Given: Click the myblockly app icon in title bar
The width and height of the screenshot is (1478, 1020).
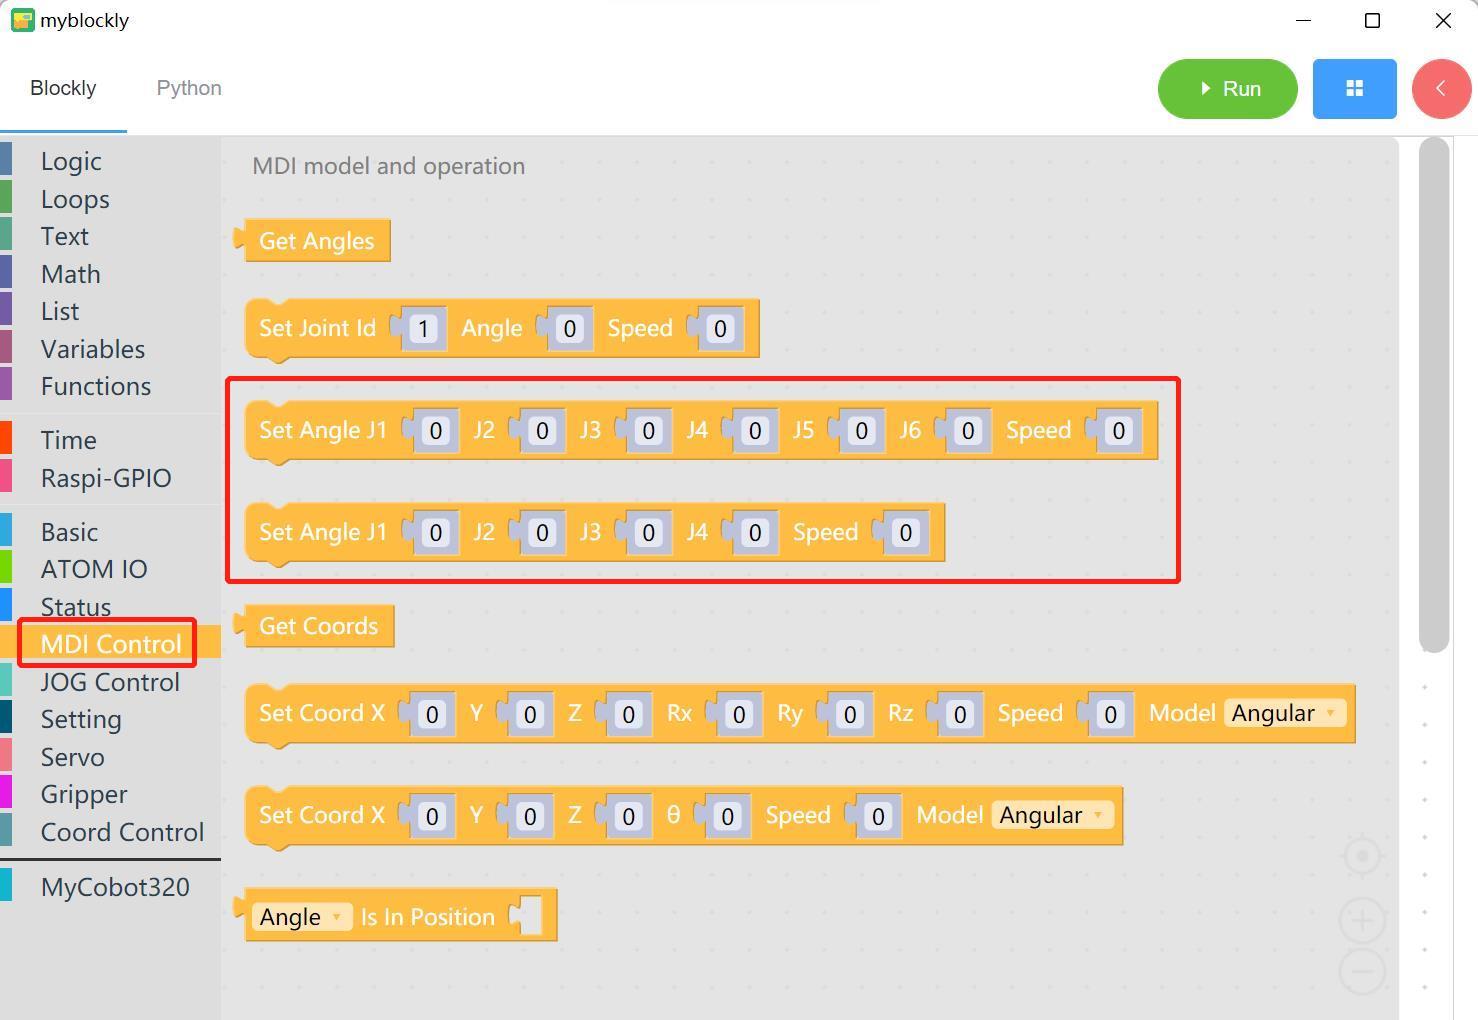Looking at the screenshot, I should (x=22, y=20).
